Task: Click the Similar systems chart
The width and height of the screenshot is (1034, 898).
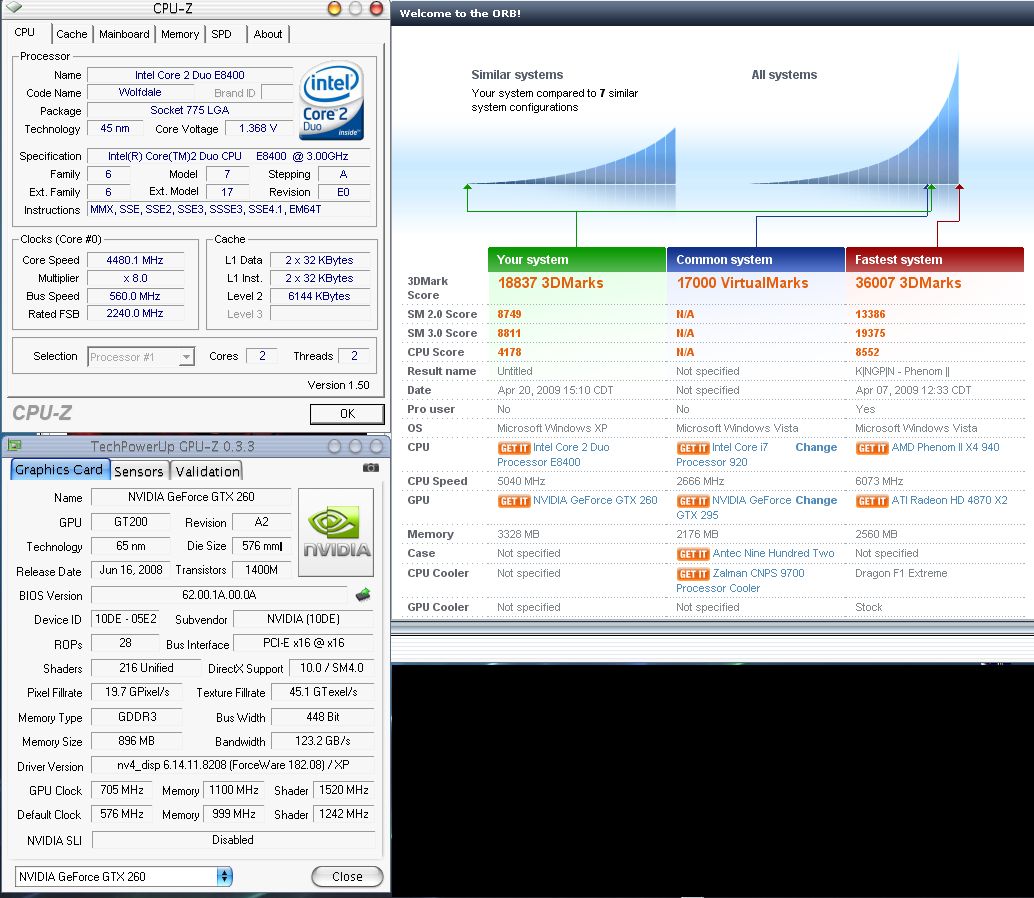Action: (572, 156)
